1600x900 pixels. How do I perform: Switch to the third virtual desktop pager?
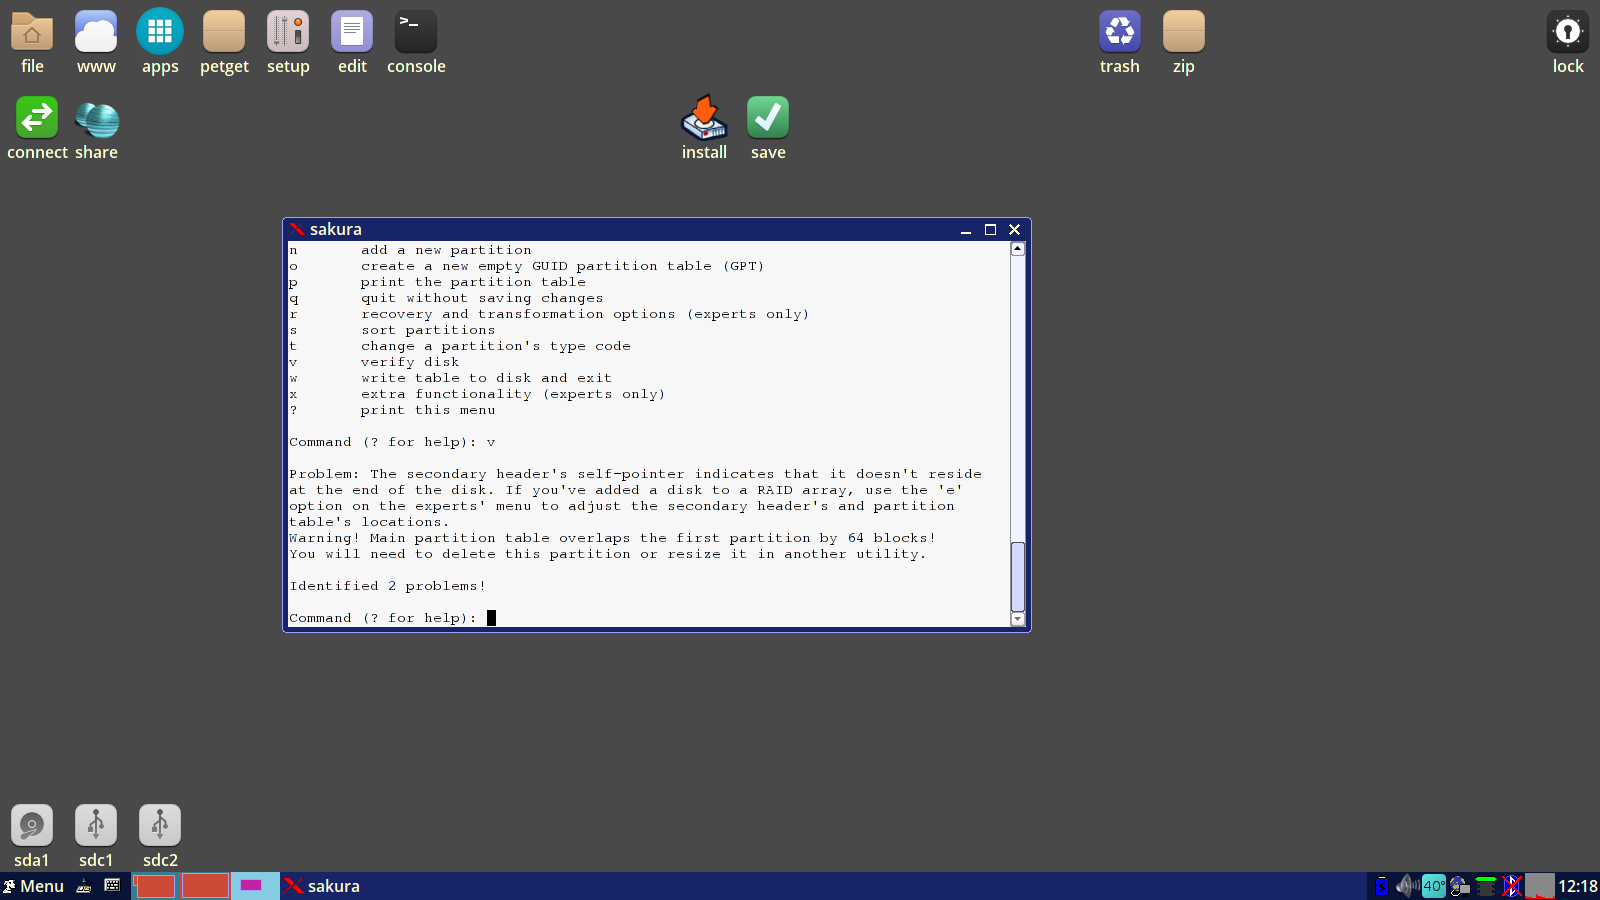255,886
